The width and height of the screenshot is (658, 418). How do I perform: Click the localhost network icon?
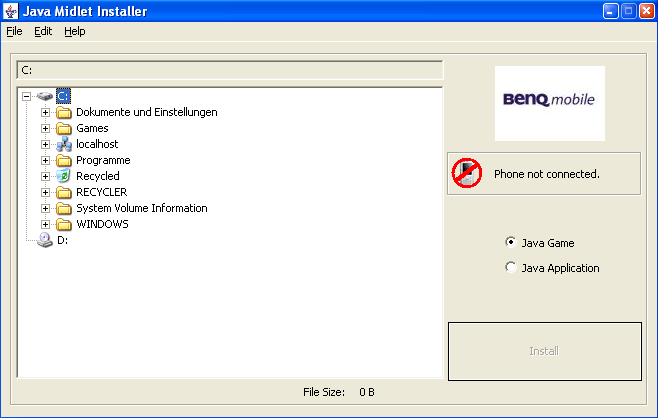click(64, 144)
